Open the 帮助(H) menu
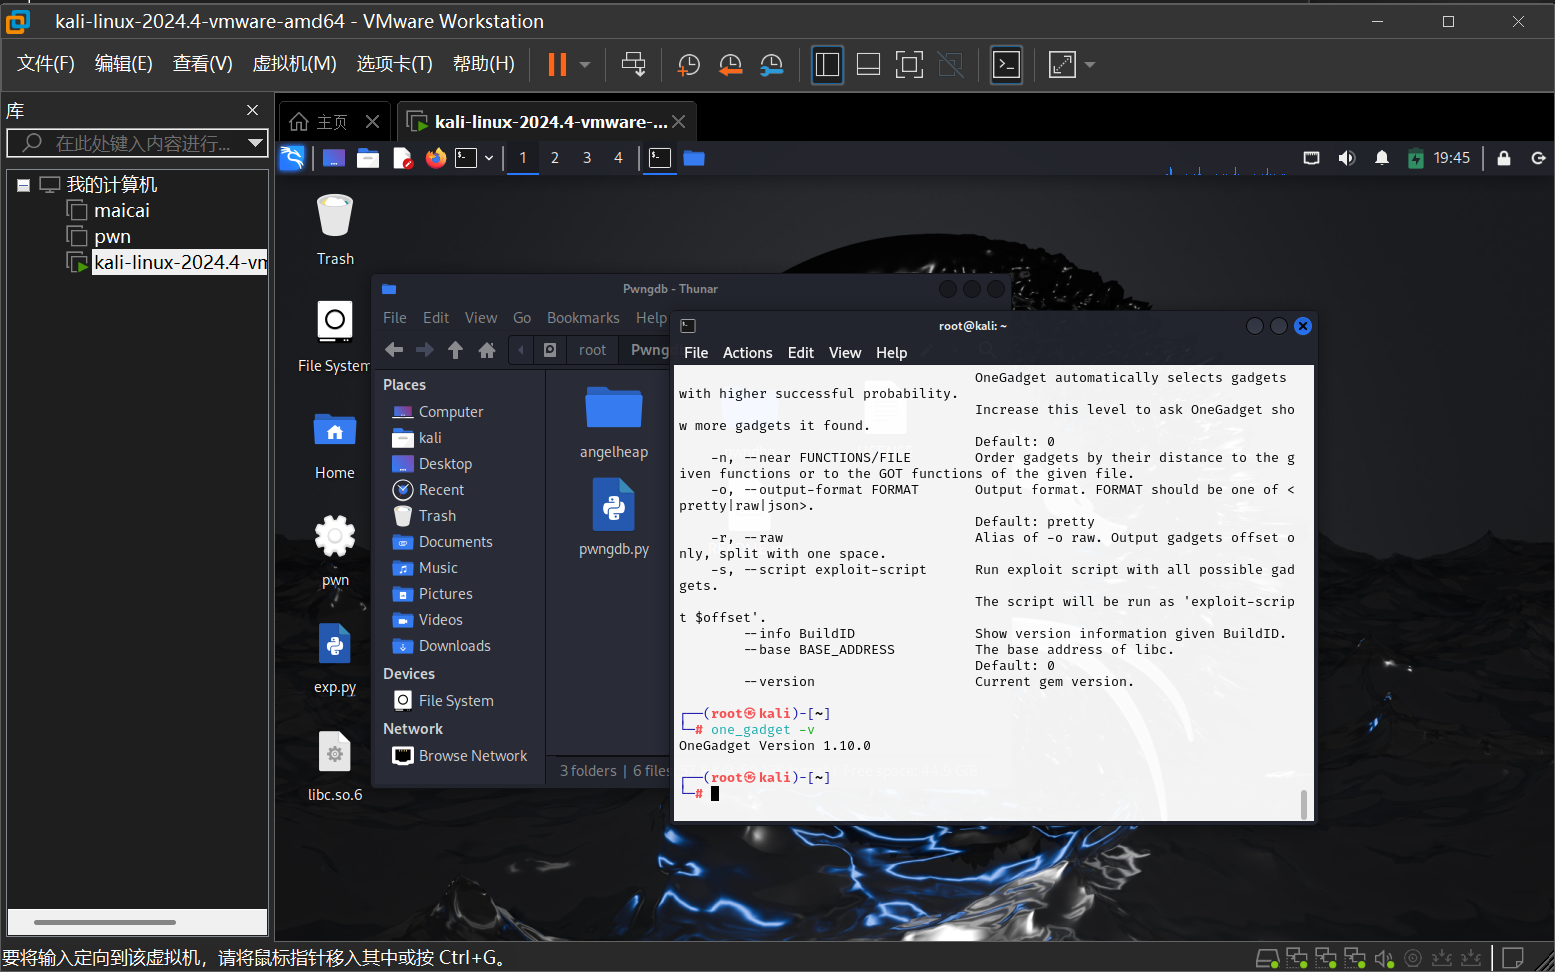 pyautogui.click(x=484, y=64)
